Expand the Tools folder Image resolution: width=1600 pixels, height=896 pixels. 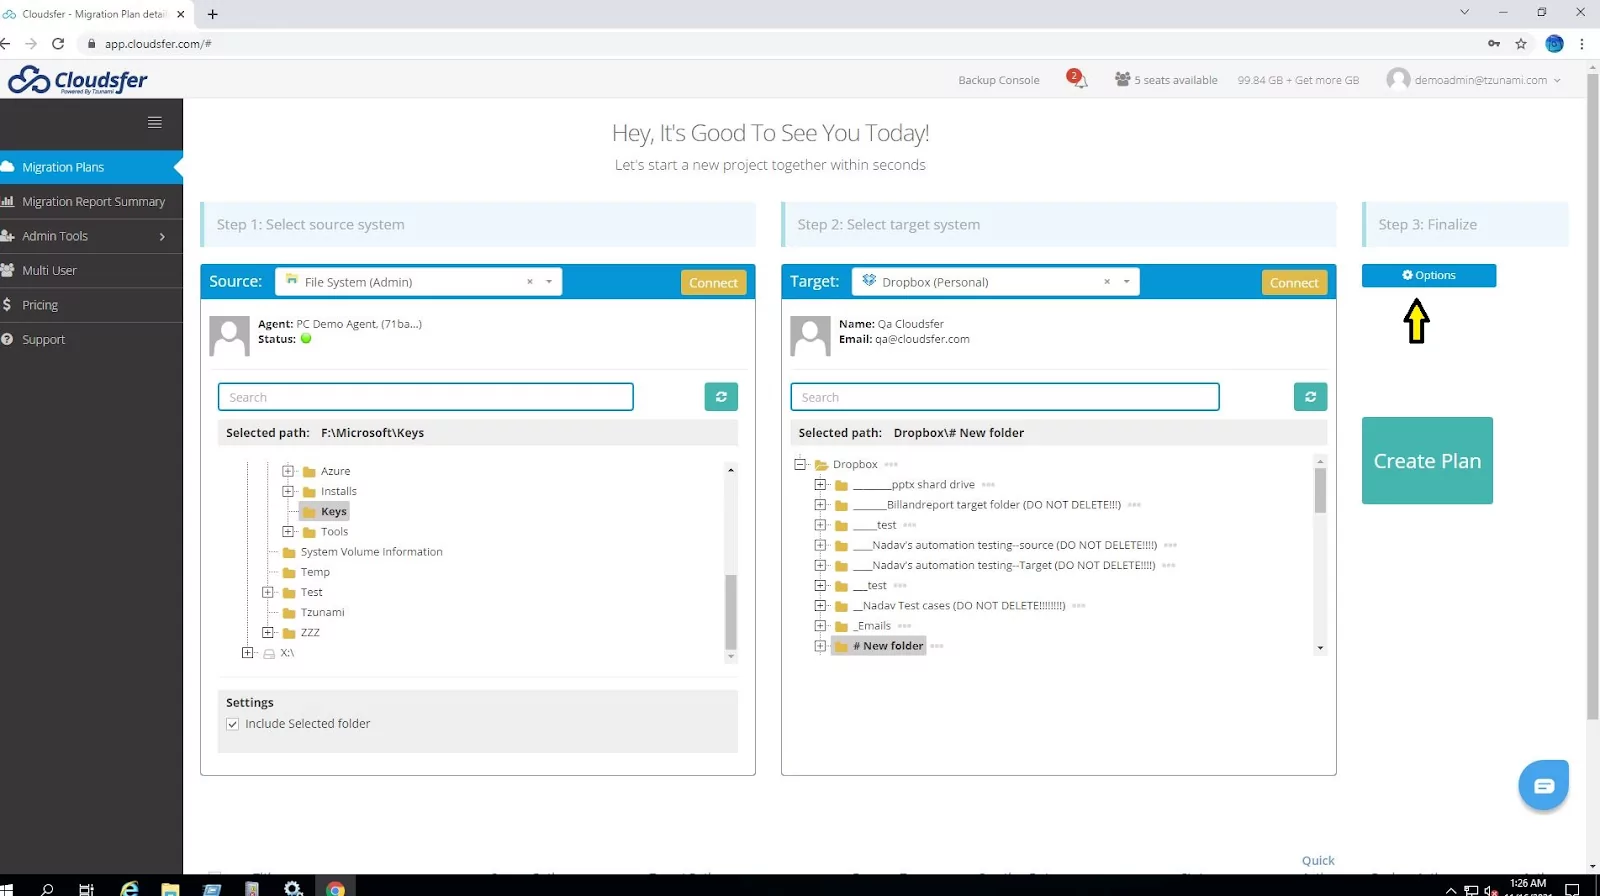(288, 532)
